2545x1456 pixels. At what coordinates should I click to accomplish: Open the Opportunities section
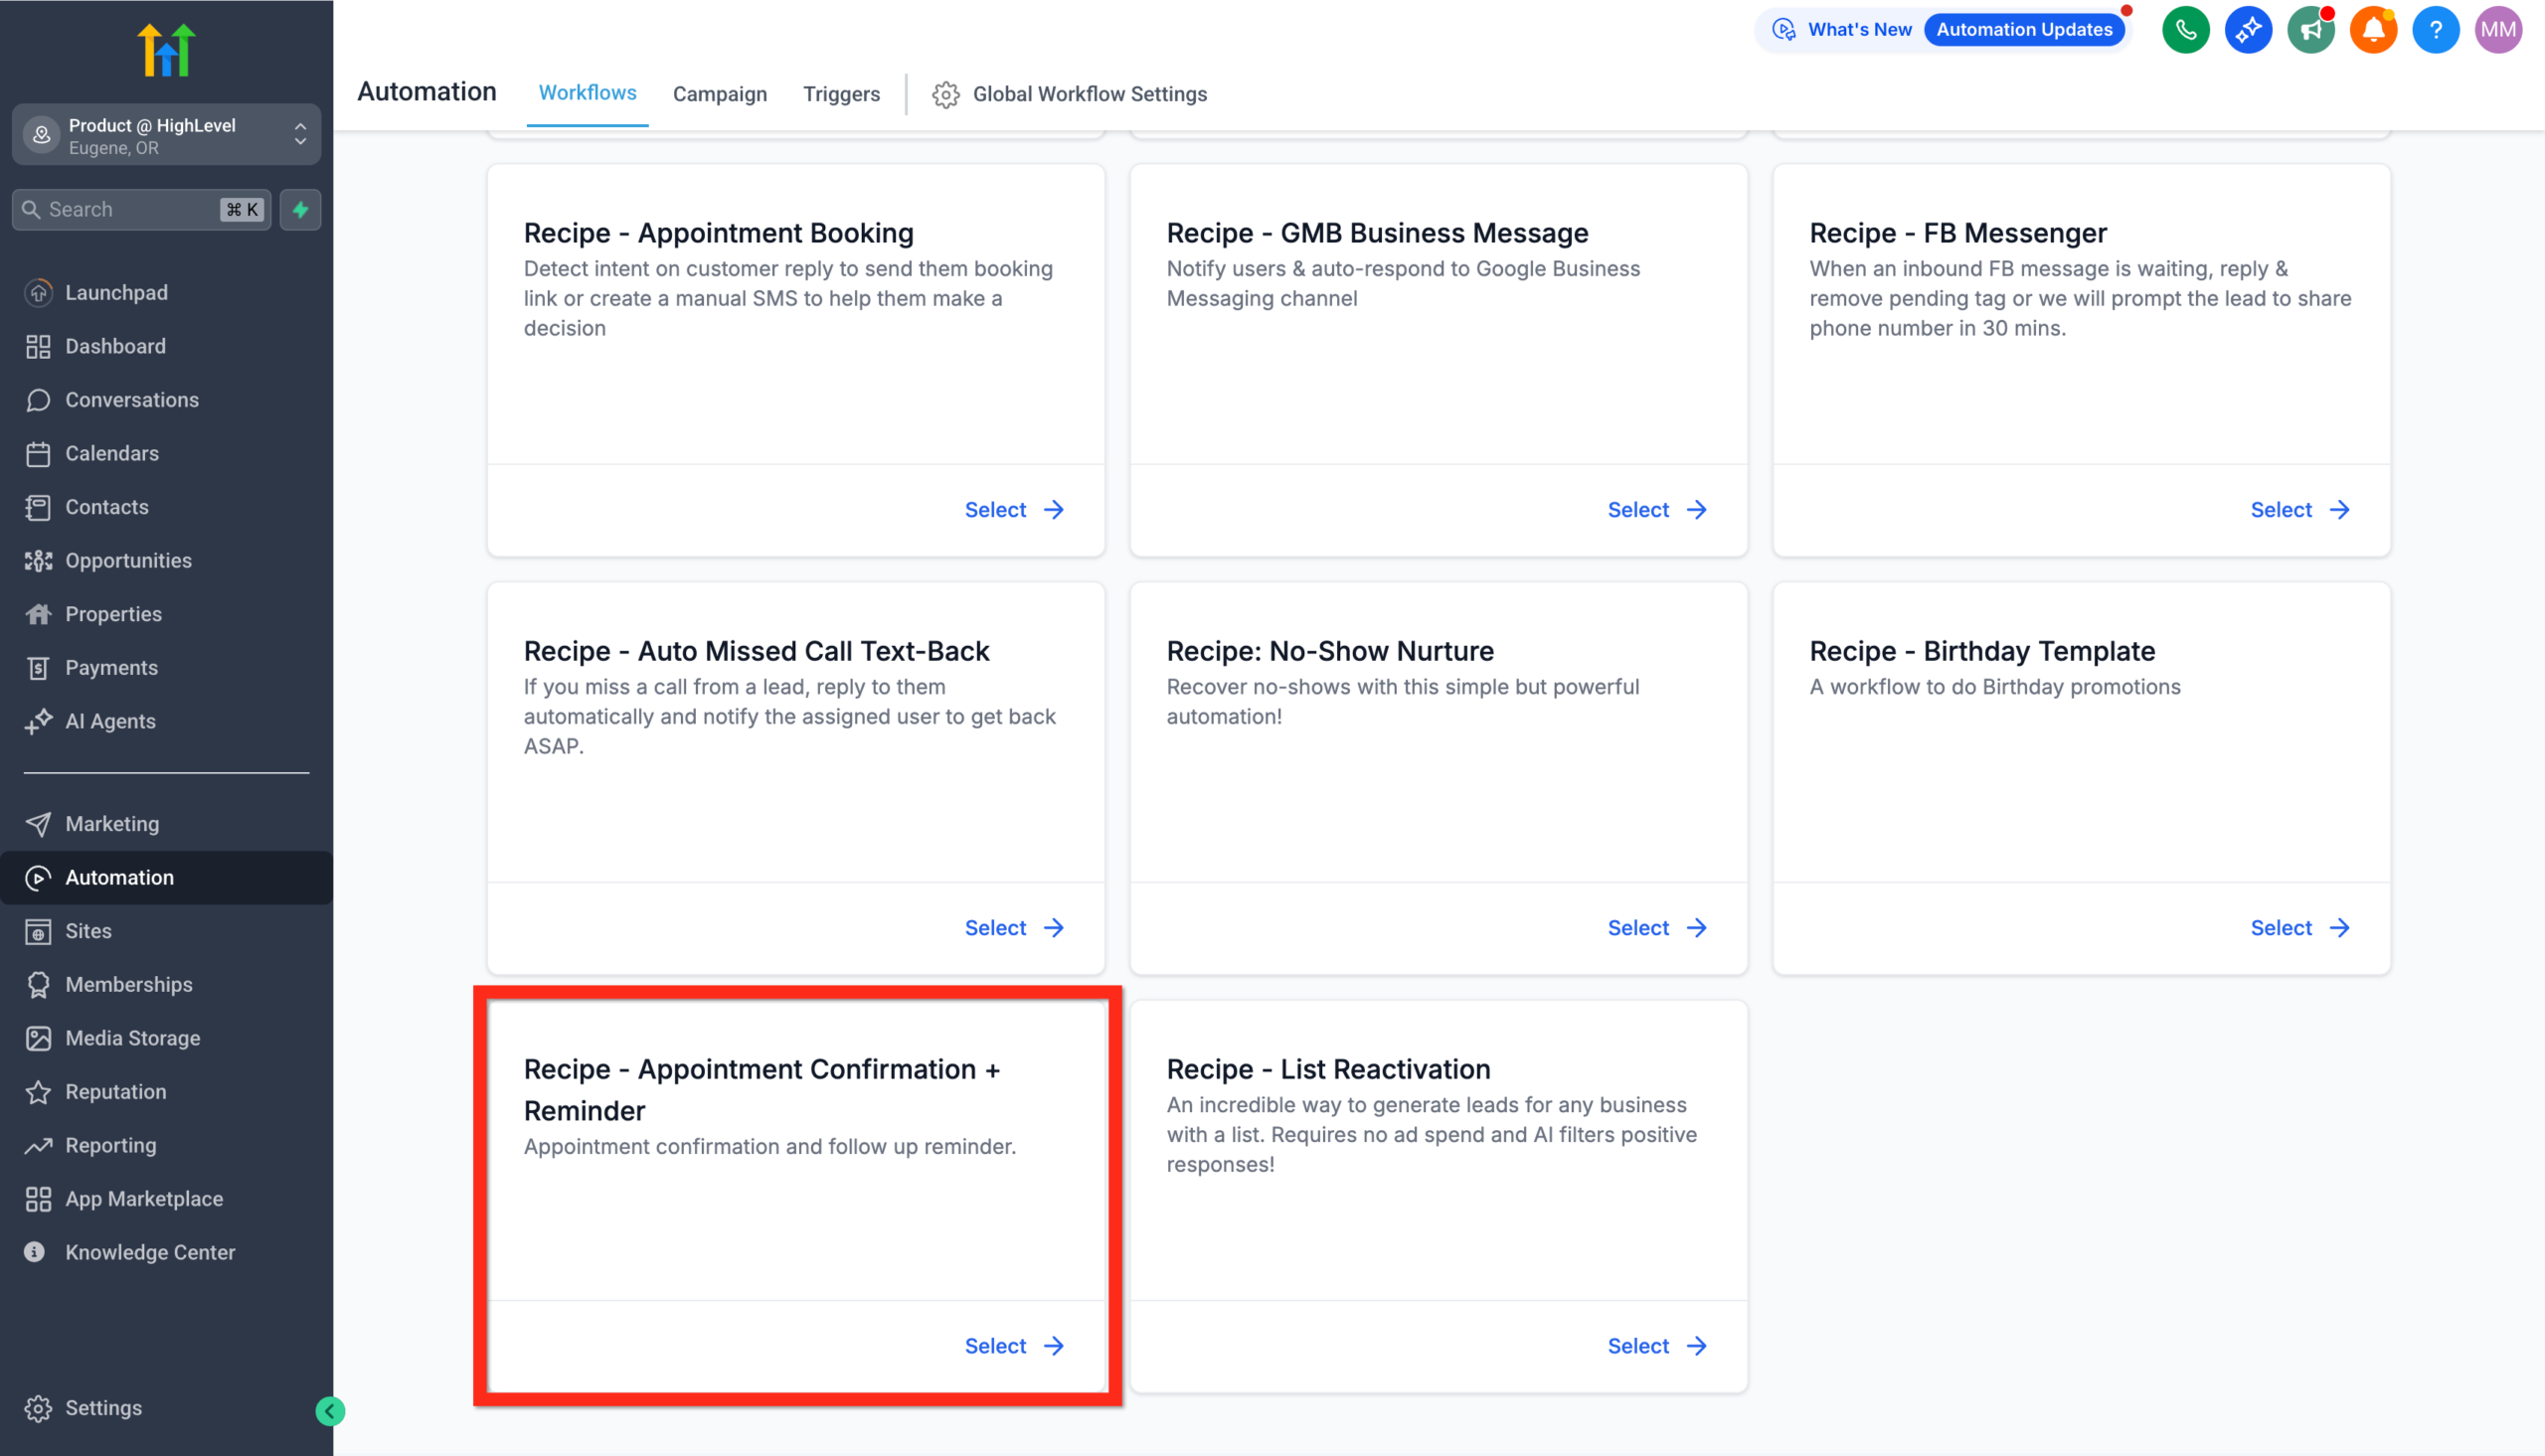pos(128,560)
